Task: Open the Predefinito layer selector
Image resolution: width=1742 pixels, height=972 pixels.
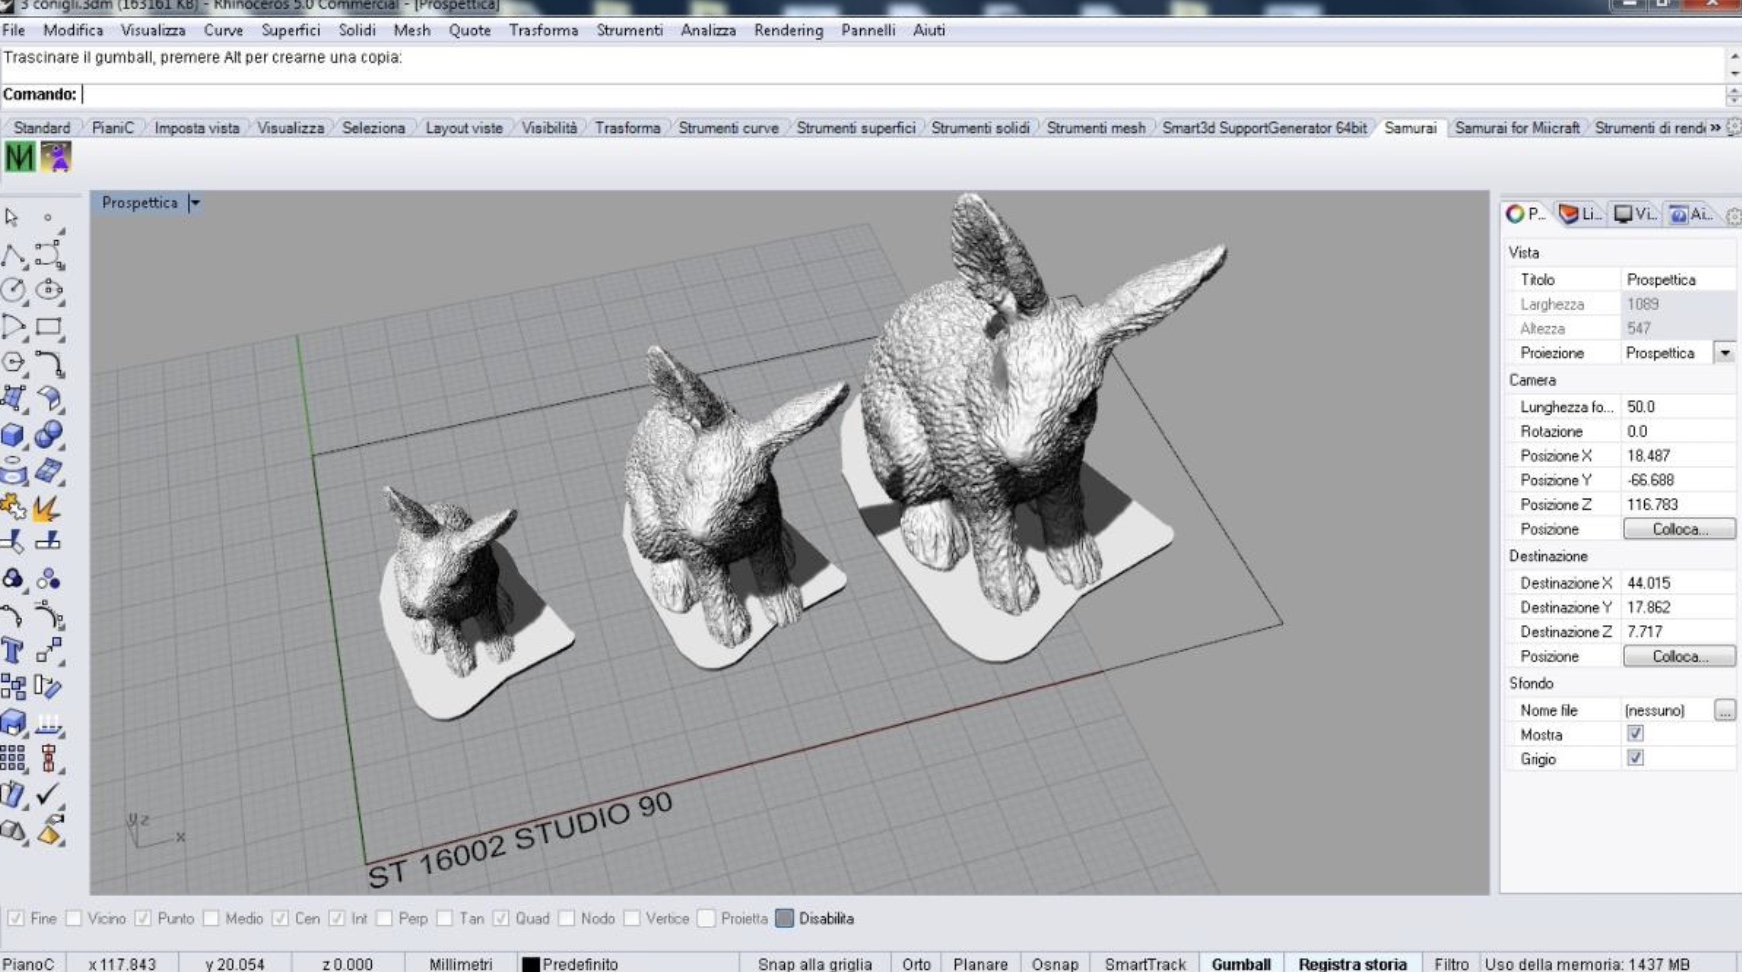Action: coord(570,964)
